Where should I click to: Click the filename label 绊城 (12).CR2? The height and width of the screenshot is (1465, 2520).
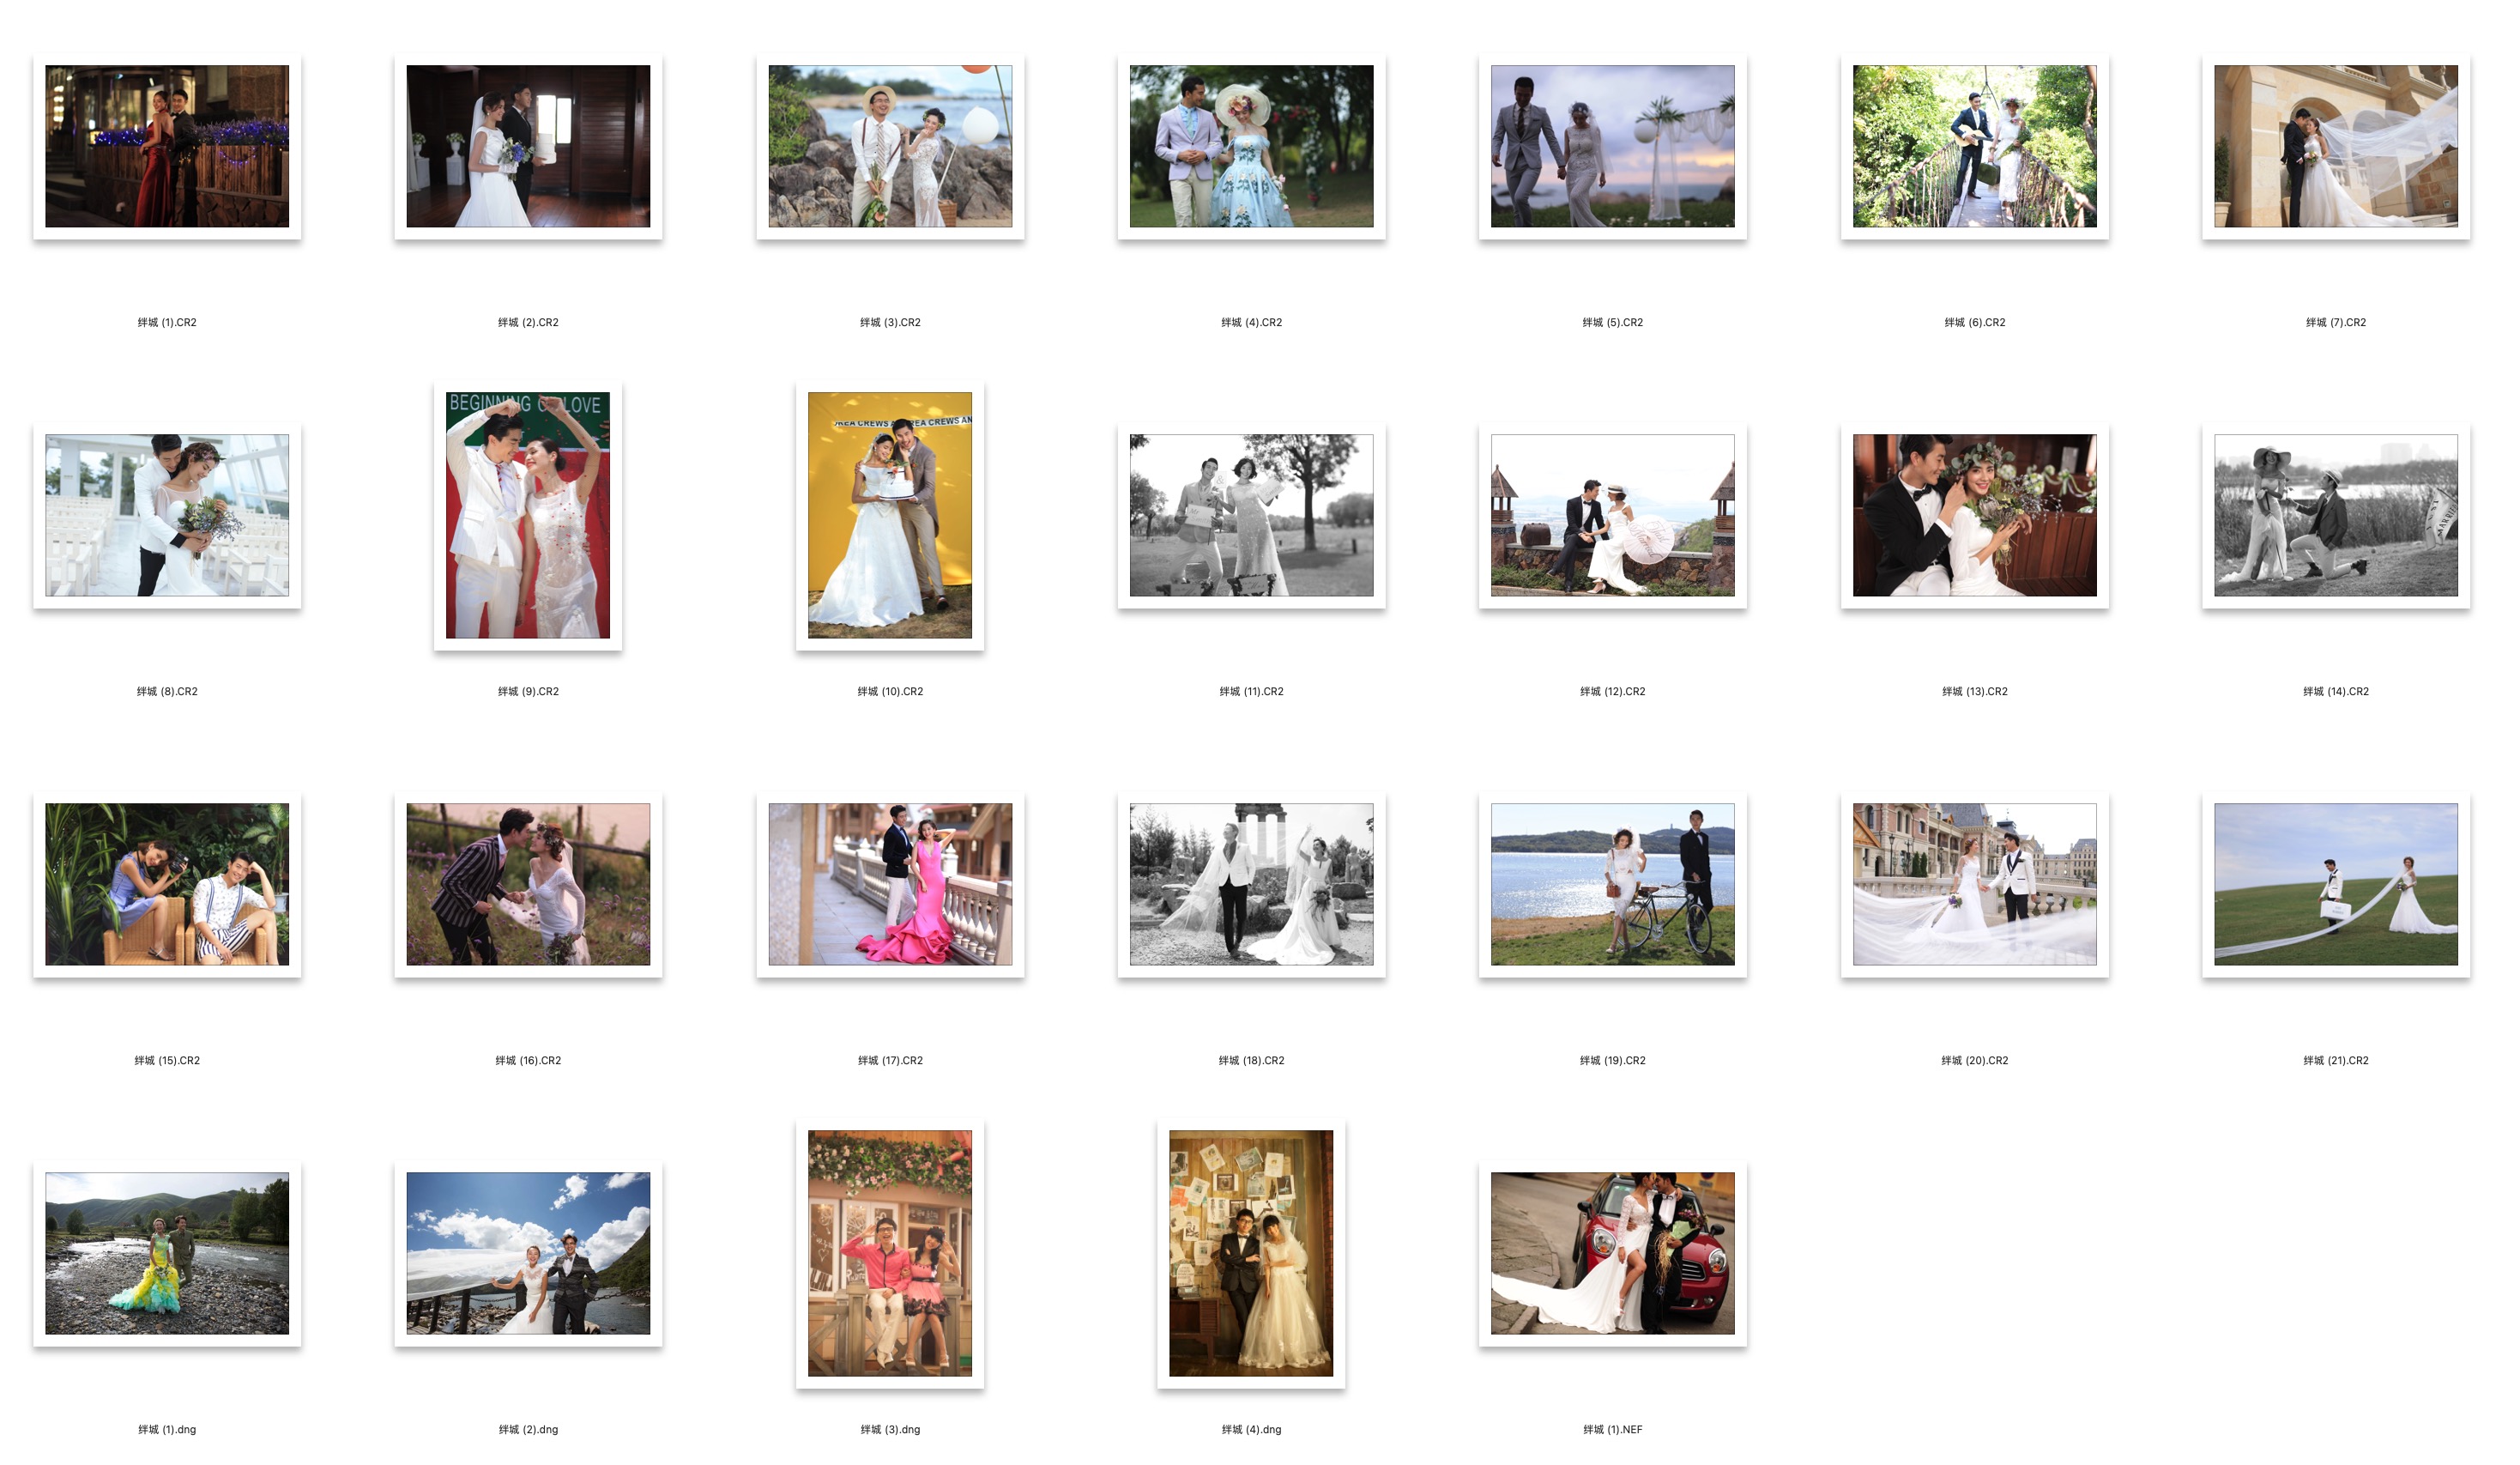[1612, 692]
